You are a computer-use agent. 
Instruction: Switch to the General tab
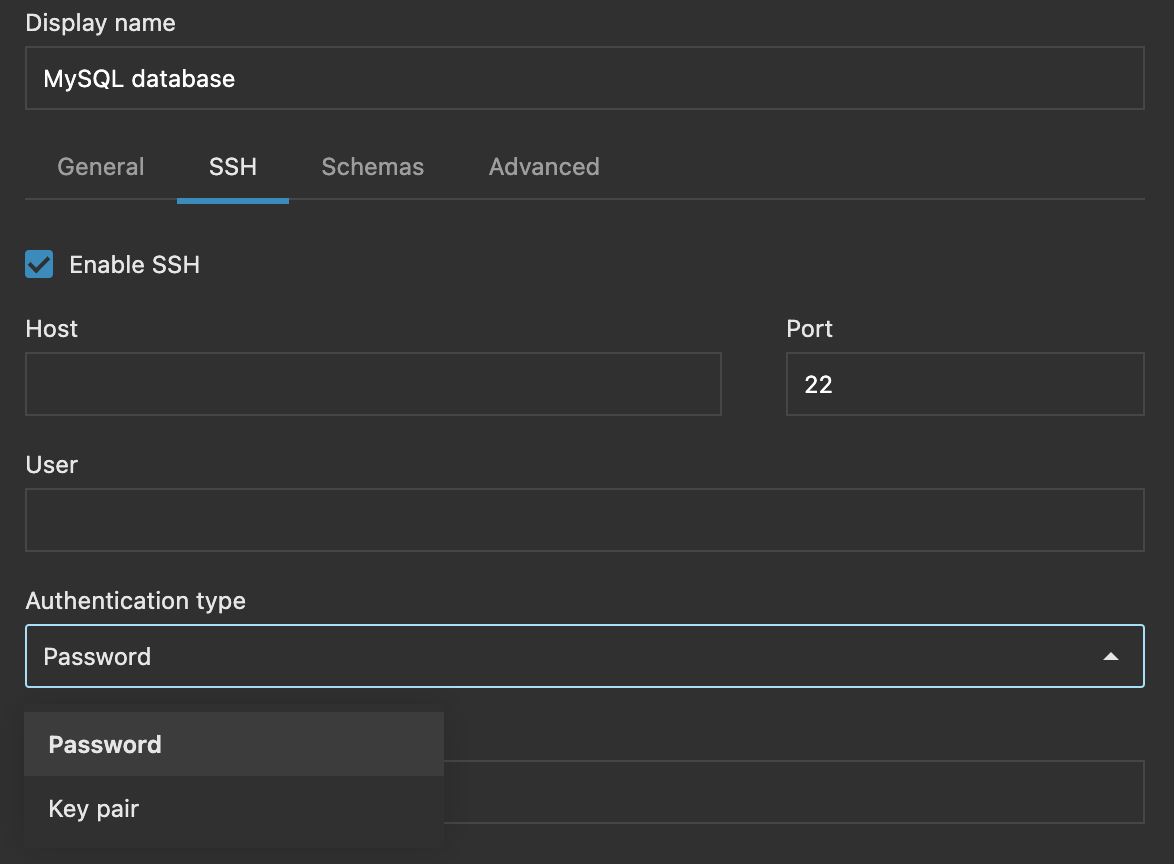pos(101,167)
